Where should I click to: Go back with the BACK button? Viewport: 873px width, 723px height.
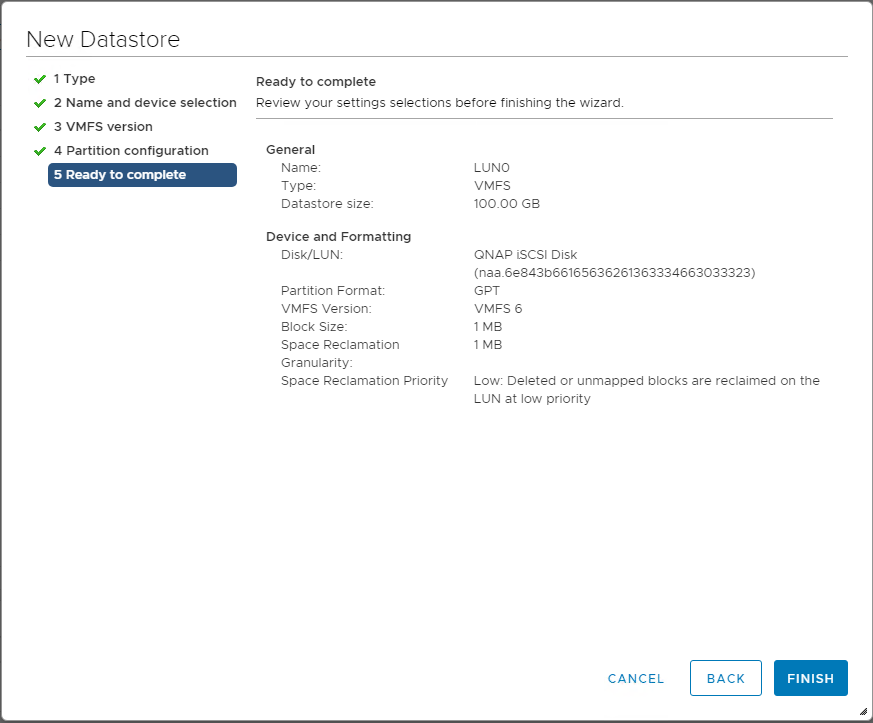(x=725, y=678)
